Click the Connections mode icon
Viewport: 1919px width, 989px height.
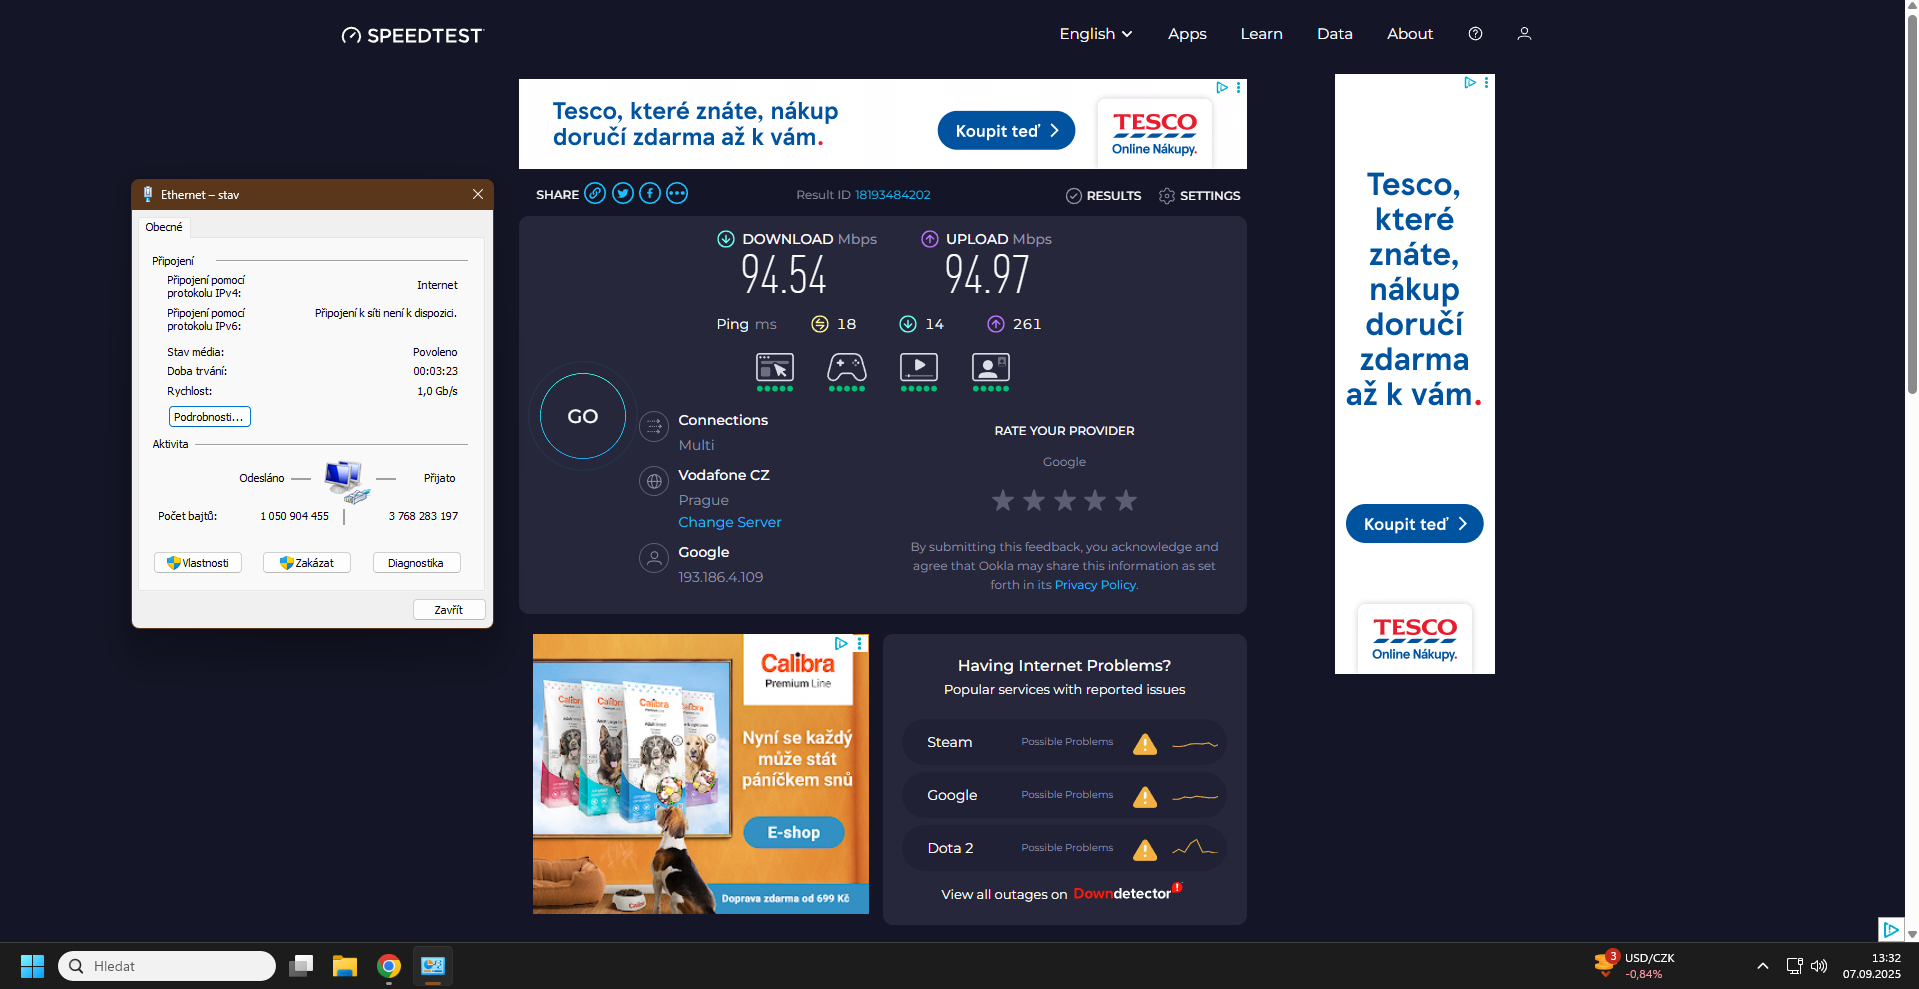click(654, 427)
